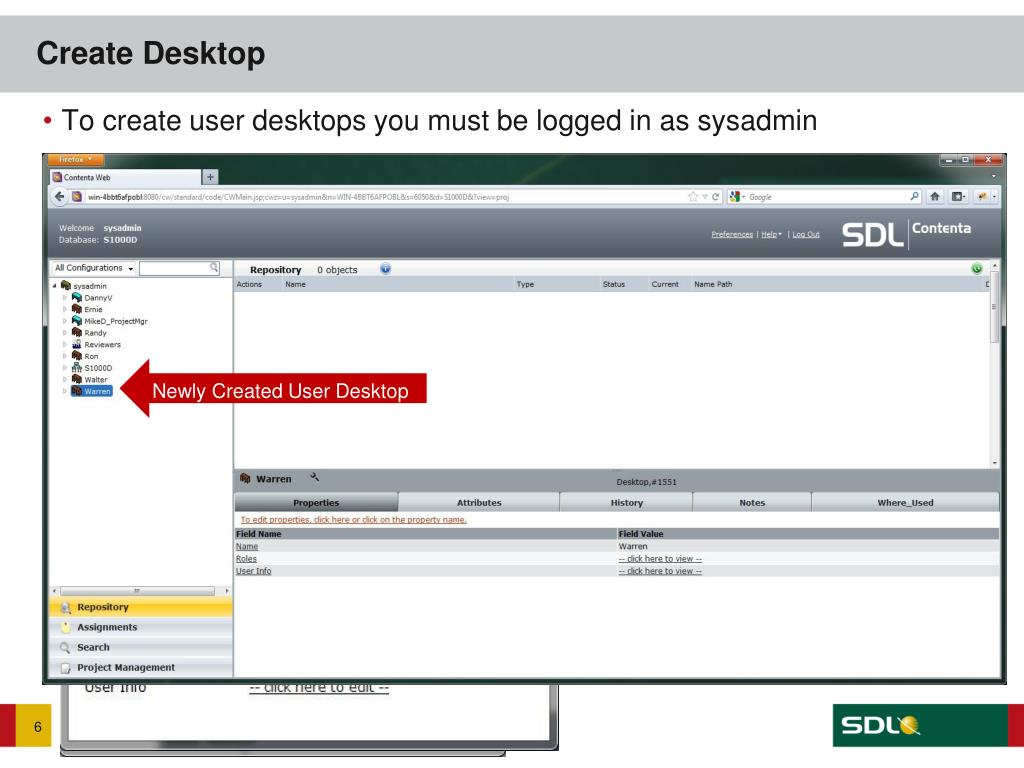Open the Repository navigation pane

pyautogui.click(x=140, y=607)
